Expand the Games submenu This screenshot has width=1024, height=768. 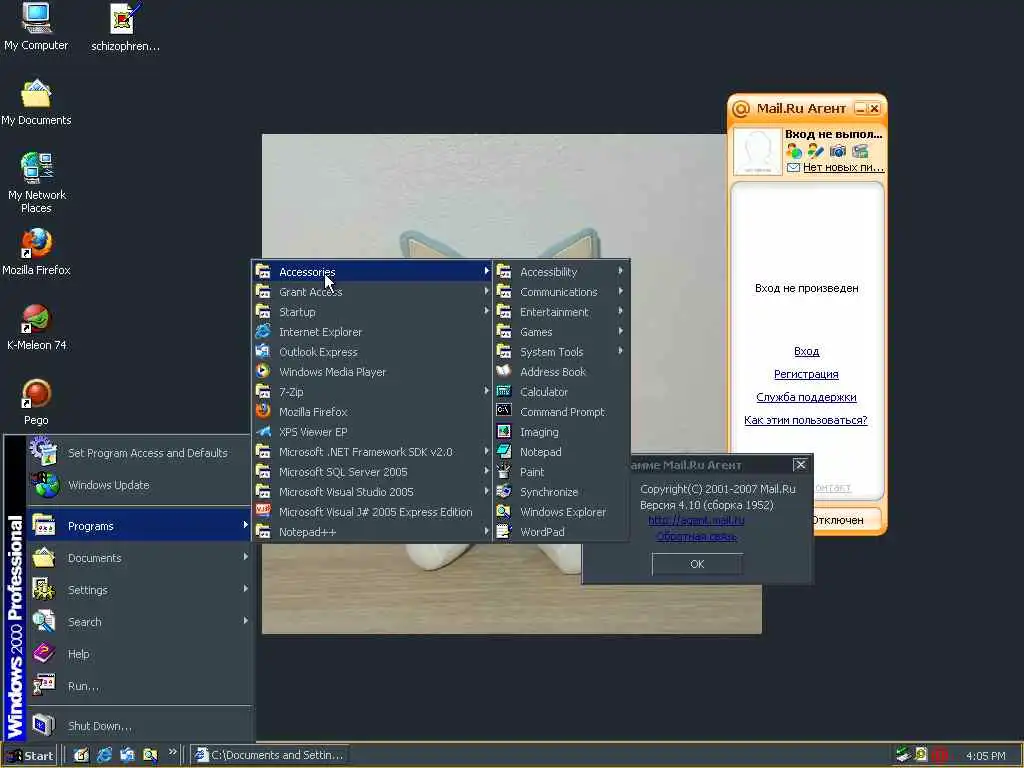[561, 332]
